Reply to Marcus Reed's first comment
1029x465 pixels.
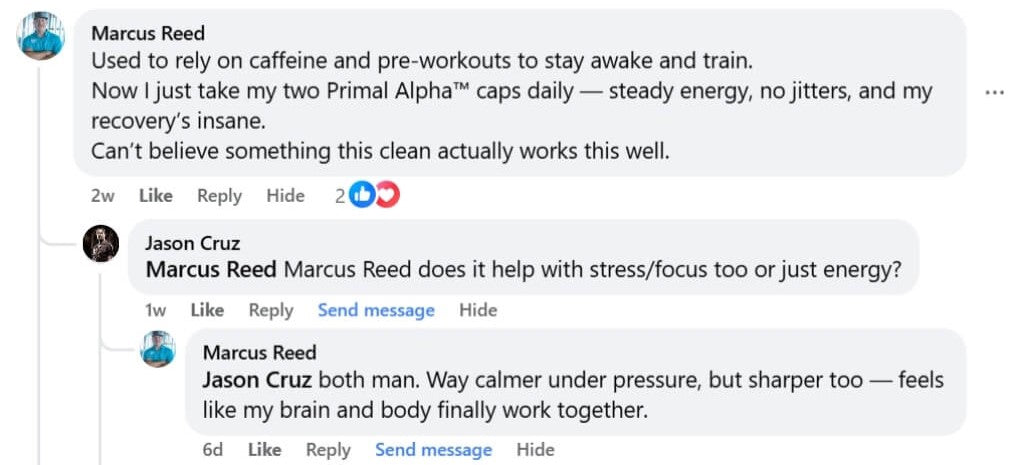[219, 196]
